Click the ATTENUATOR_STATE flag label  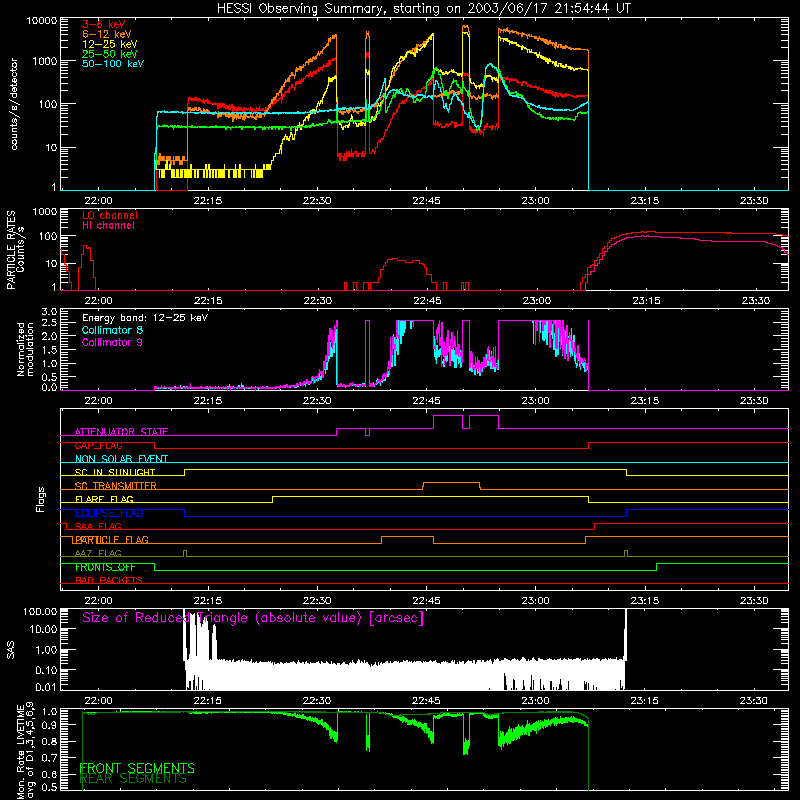(121, 432)
